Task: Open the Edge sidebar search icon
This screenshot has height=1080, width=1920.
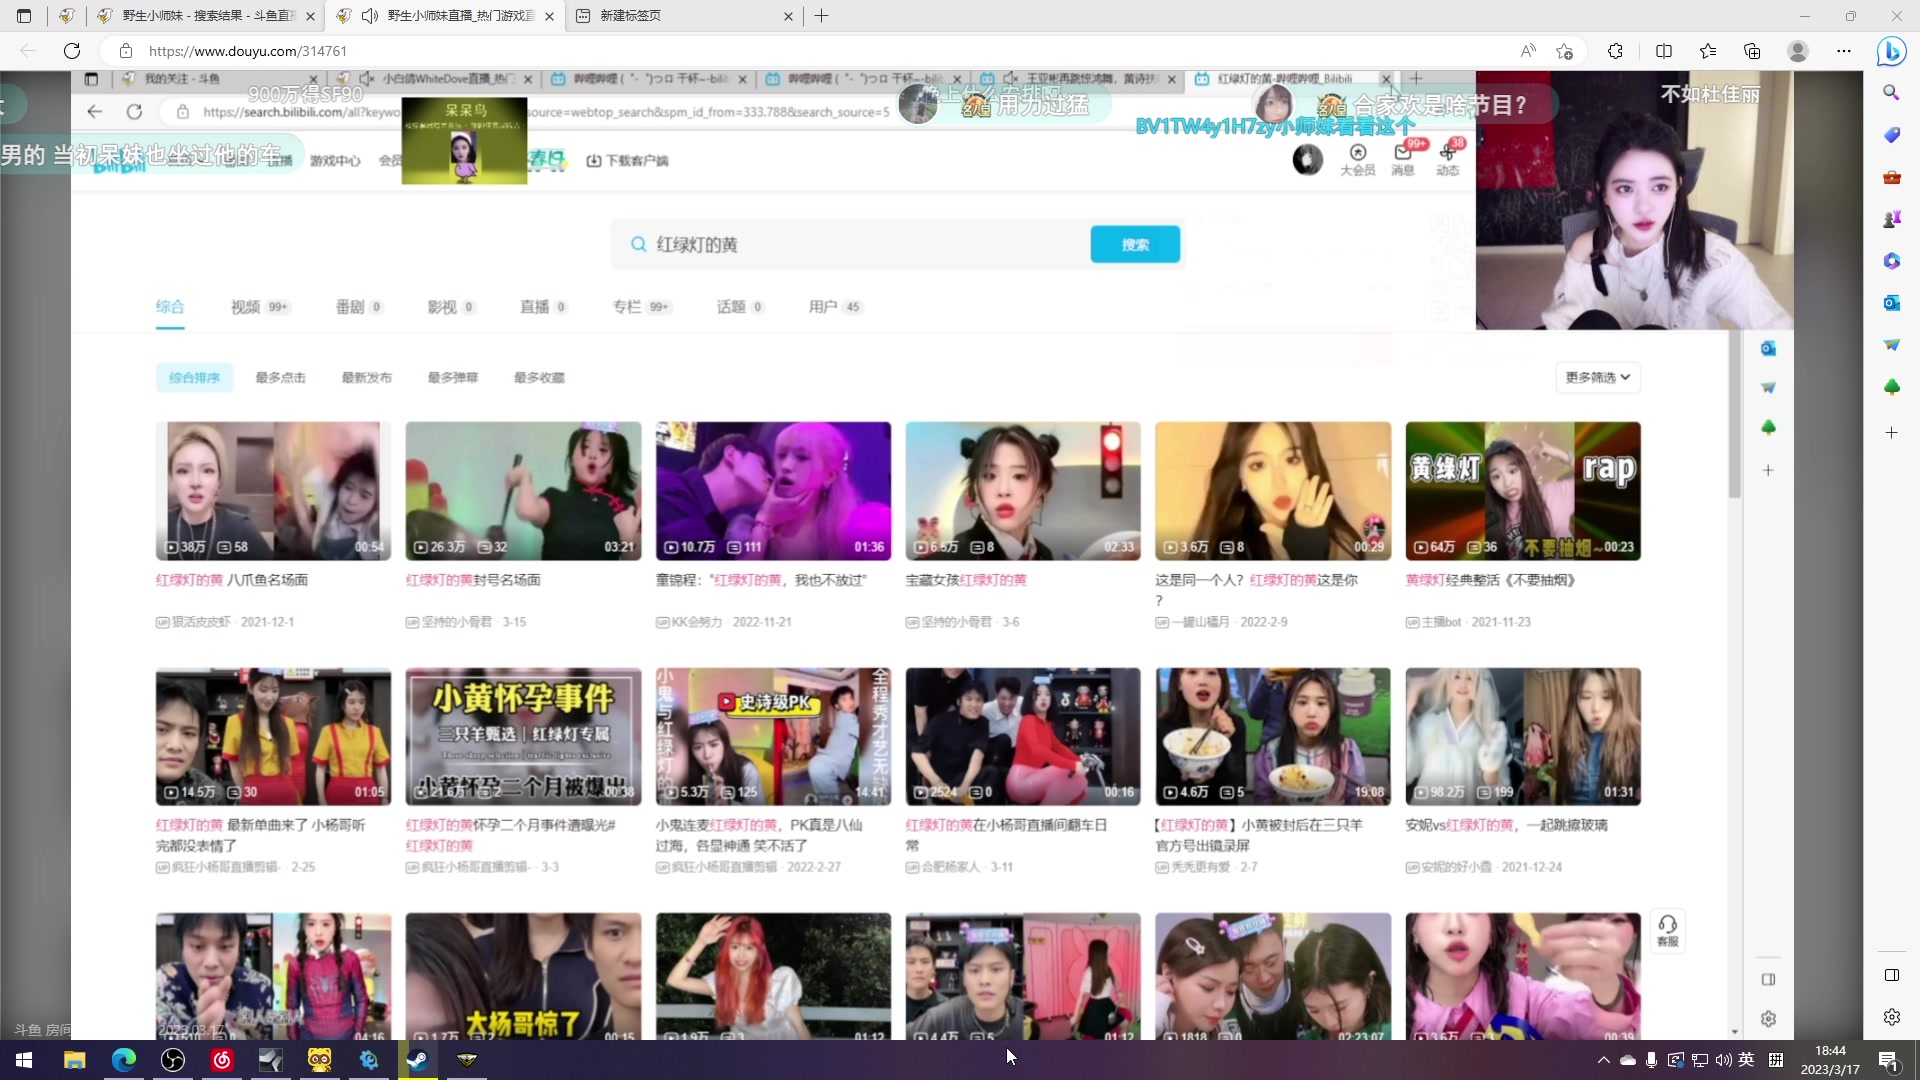Action: [x=1891, y=93]
